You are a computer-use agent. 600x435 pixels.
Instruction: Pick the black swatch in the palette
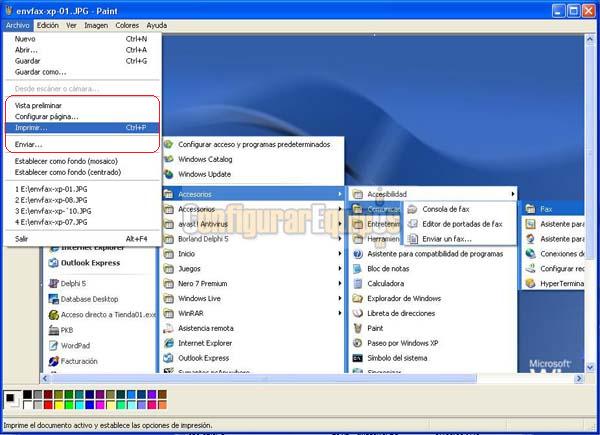tap(28, 394)
